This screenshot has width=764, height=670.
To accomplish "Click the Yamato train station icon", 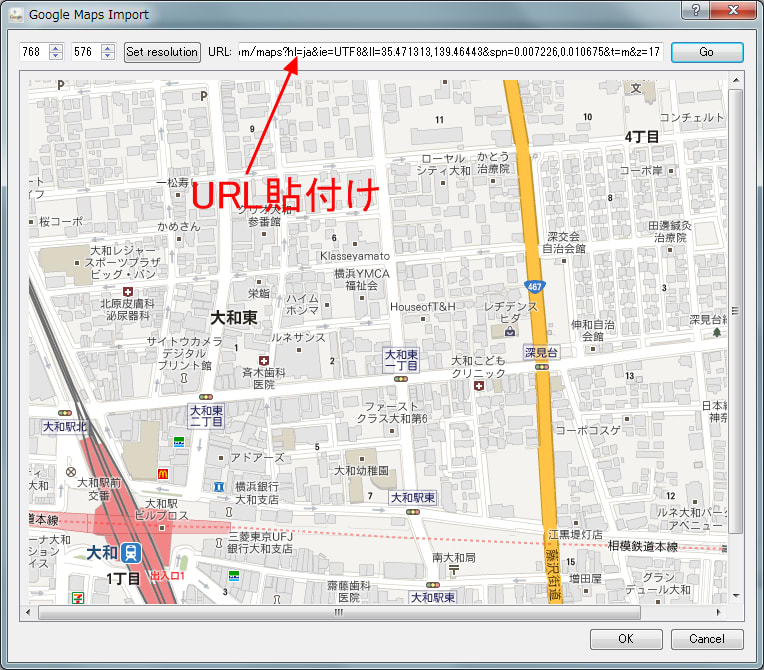I will (133, 553).
